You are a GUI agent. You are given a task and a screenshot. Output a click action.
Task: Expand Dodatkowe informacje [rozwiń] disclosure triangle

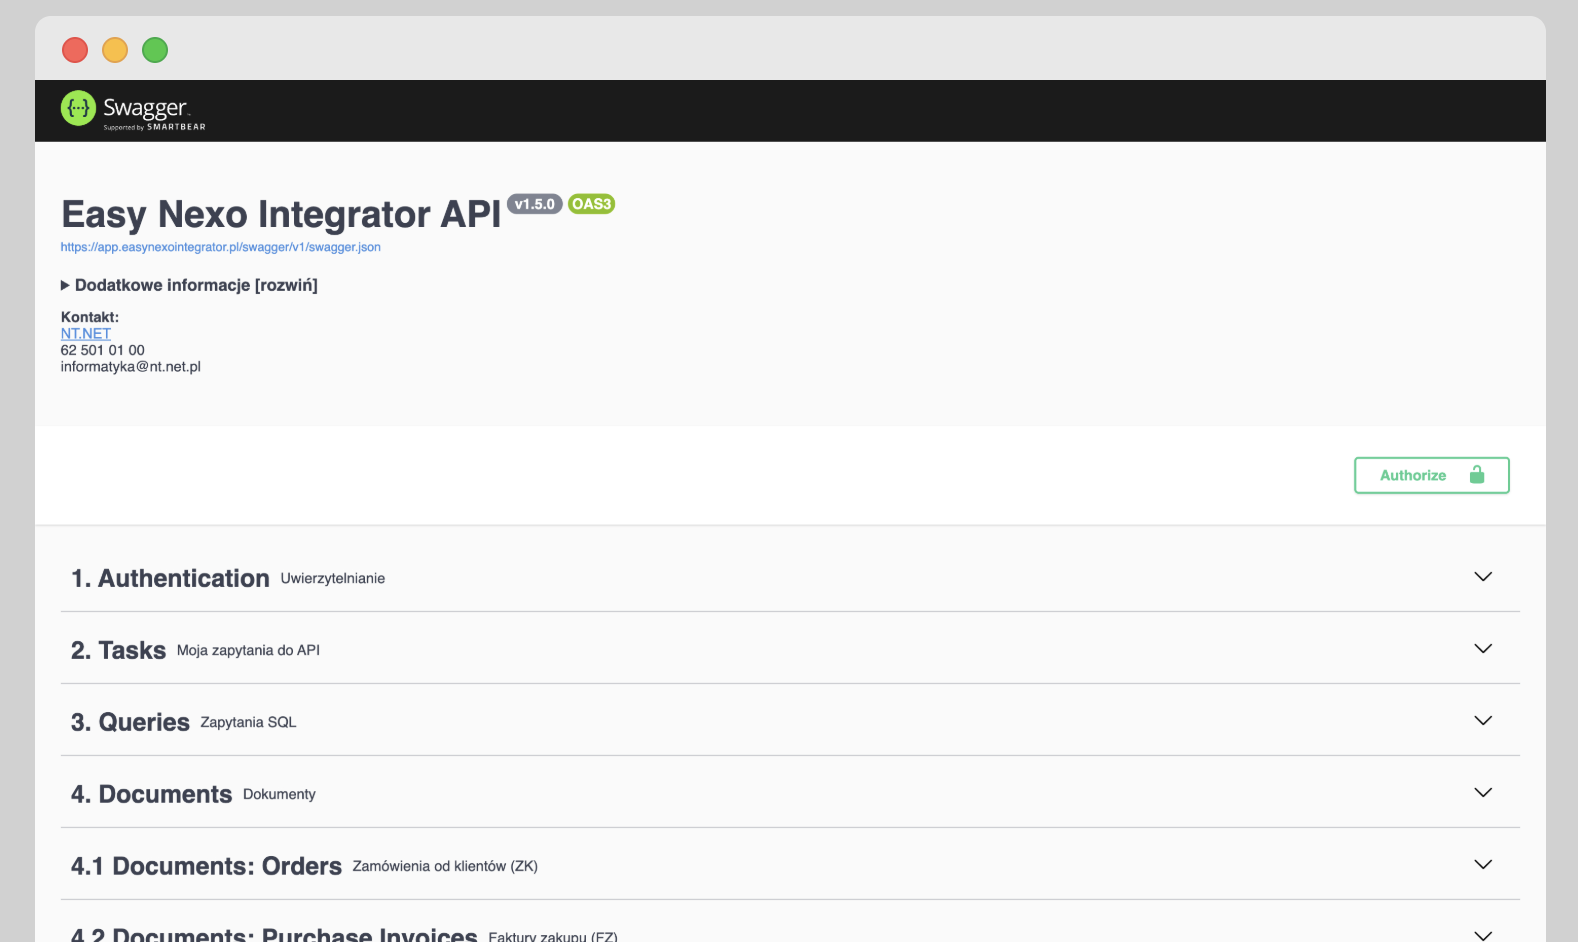click(x=65, y=285)
